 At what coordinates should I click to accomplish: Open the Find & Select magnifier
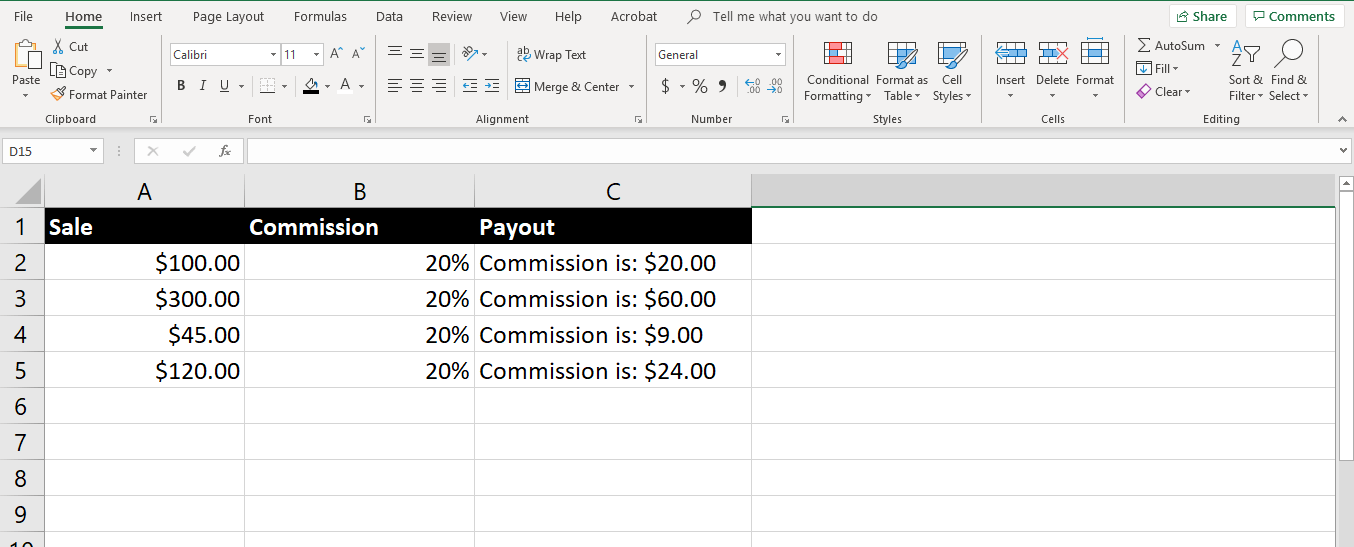pos(1289,55)
